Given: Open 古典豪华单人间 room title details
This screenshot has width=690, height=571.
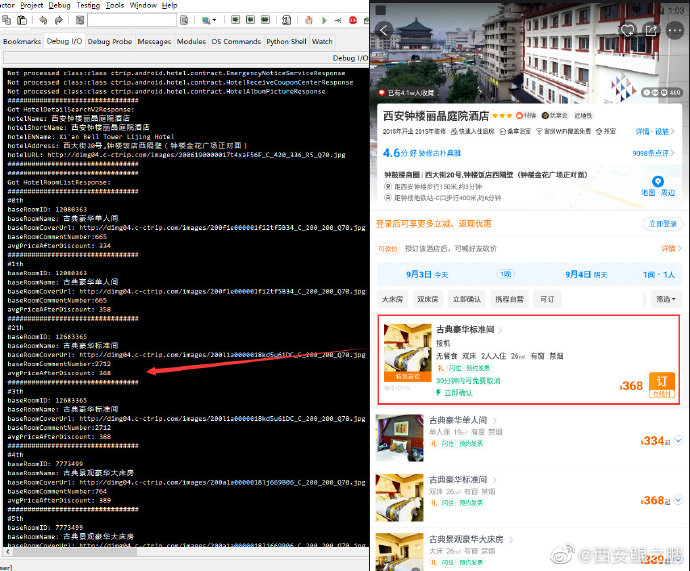Looking at the screenshot, I should coord(463,420).
